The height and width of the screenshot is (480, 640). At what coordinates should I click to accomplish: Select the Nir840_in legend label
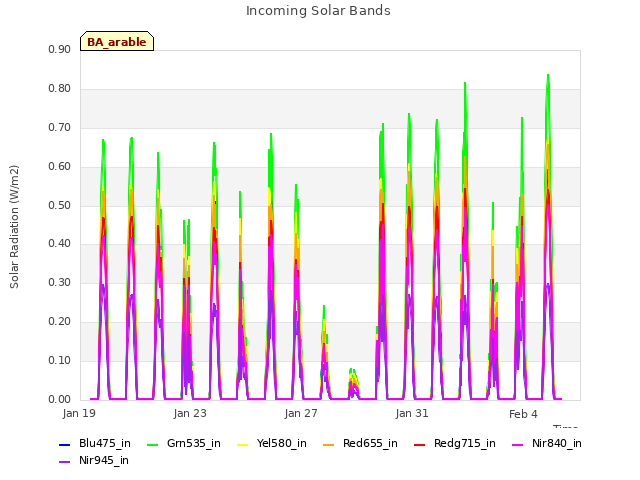557,444
